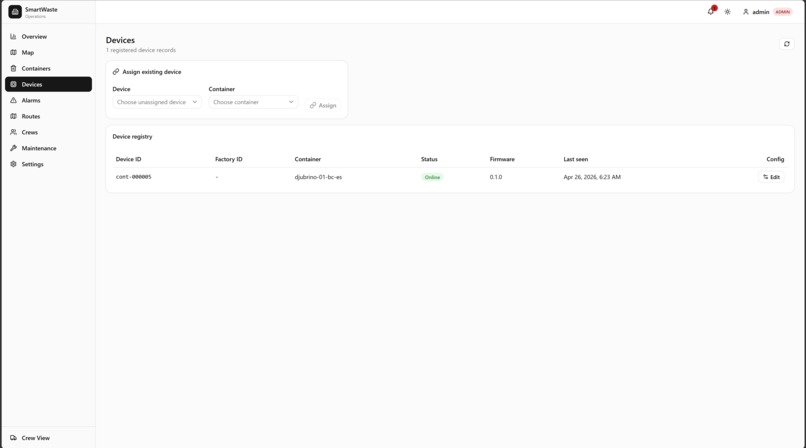806x448 pixels.
Task: Click the Alarms warning triangle icon
Action: (13, 100)
